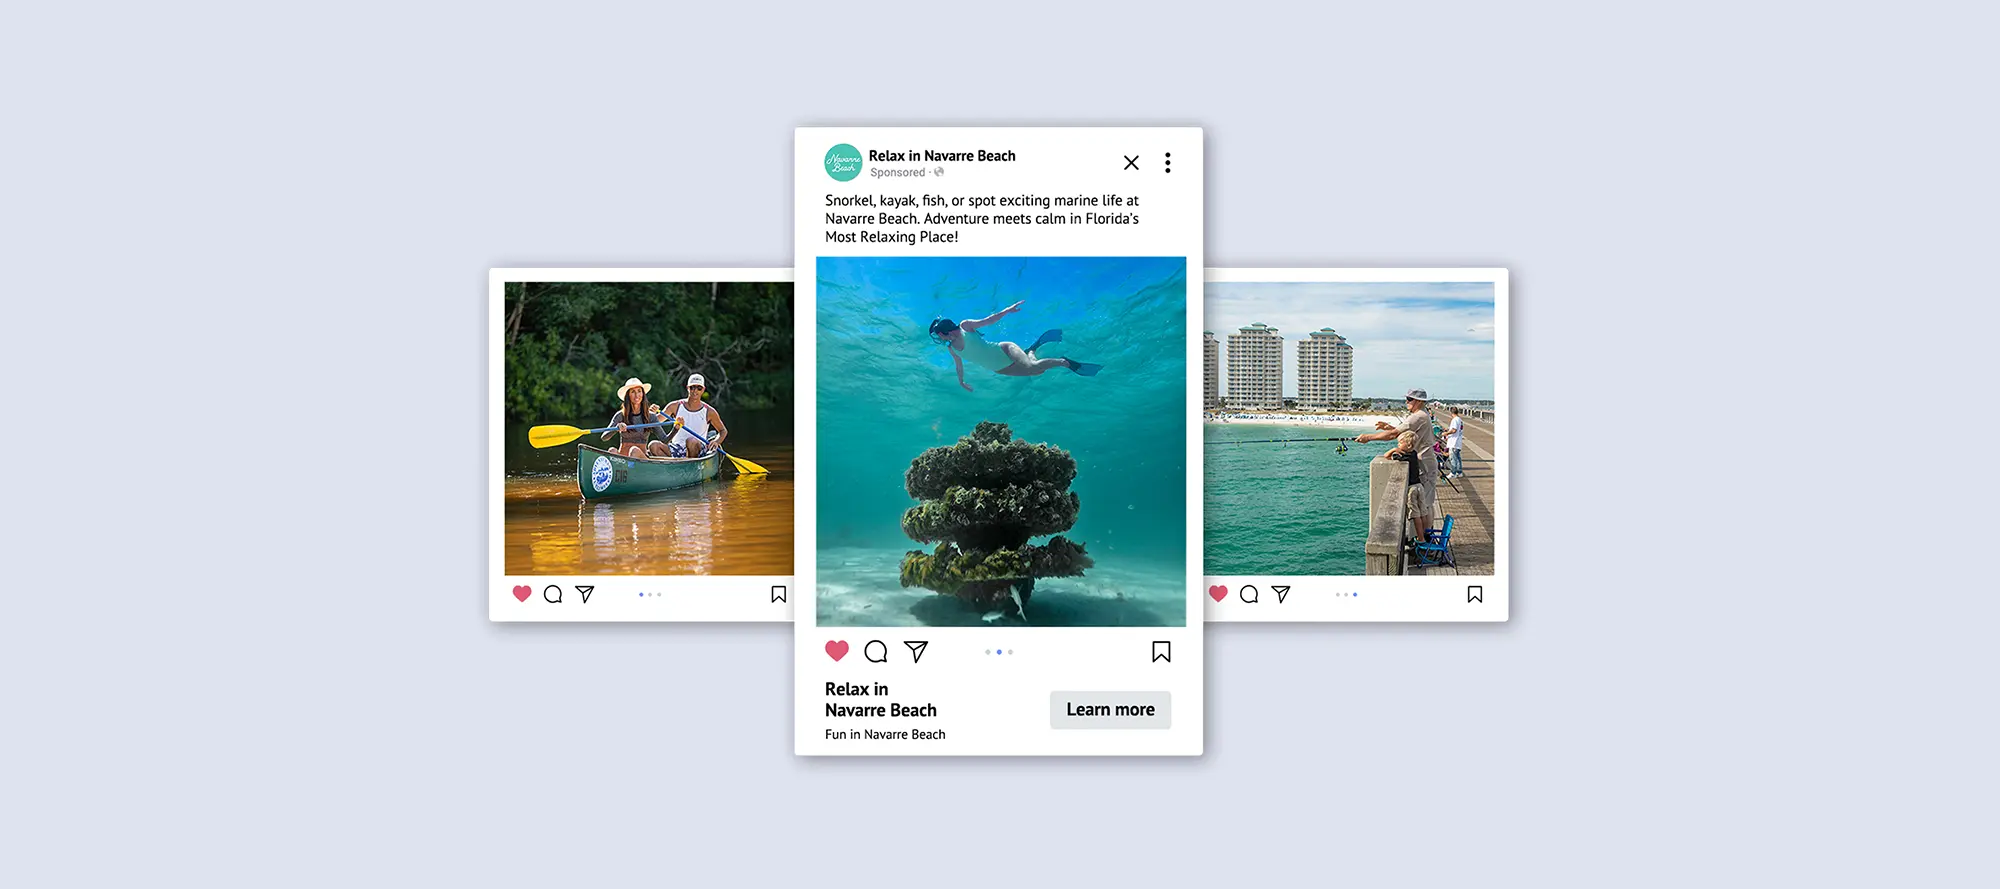Save the fishing pier photo with bookmark
The height and width of the screenshot is (889, 2000).
[1475, 594]
